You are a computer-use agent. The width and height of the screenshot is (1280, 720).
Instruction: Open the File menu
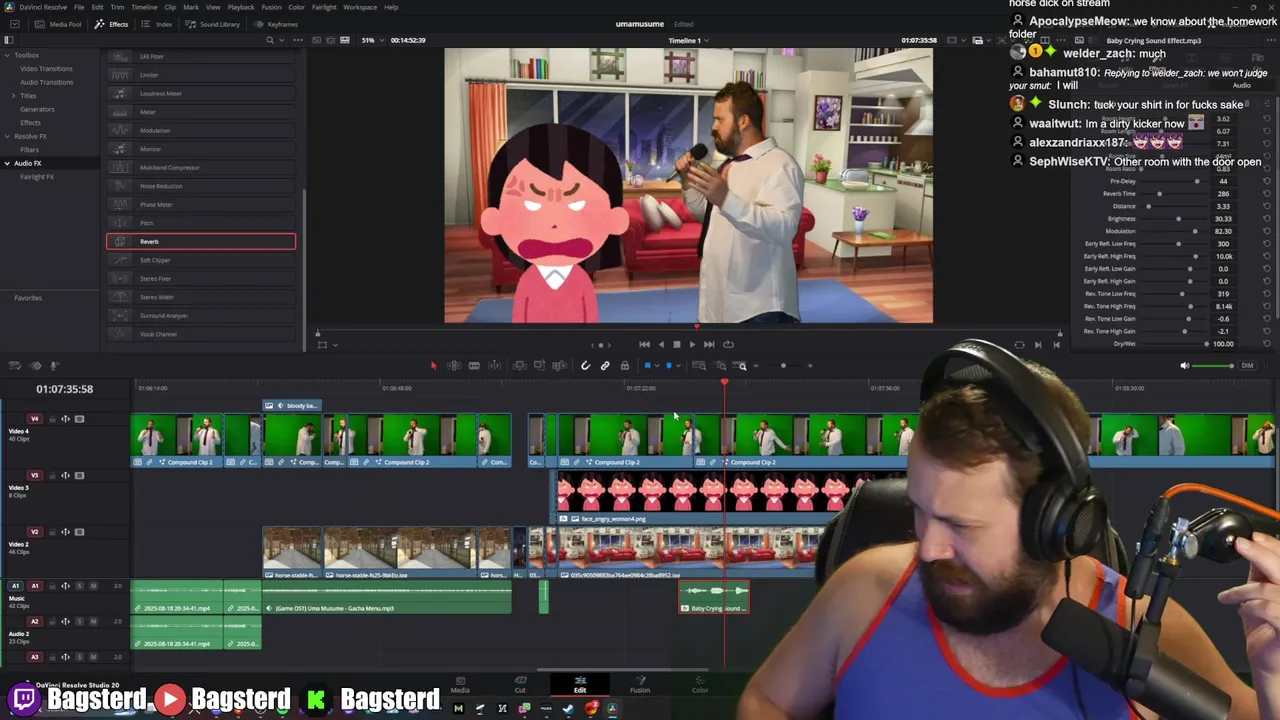[79, 7]
